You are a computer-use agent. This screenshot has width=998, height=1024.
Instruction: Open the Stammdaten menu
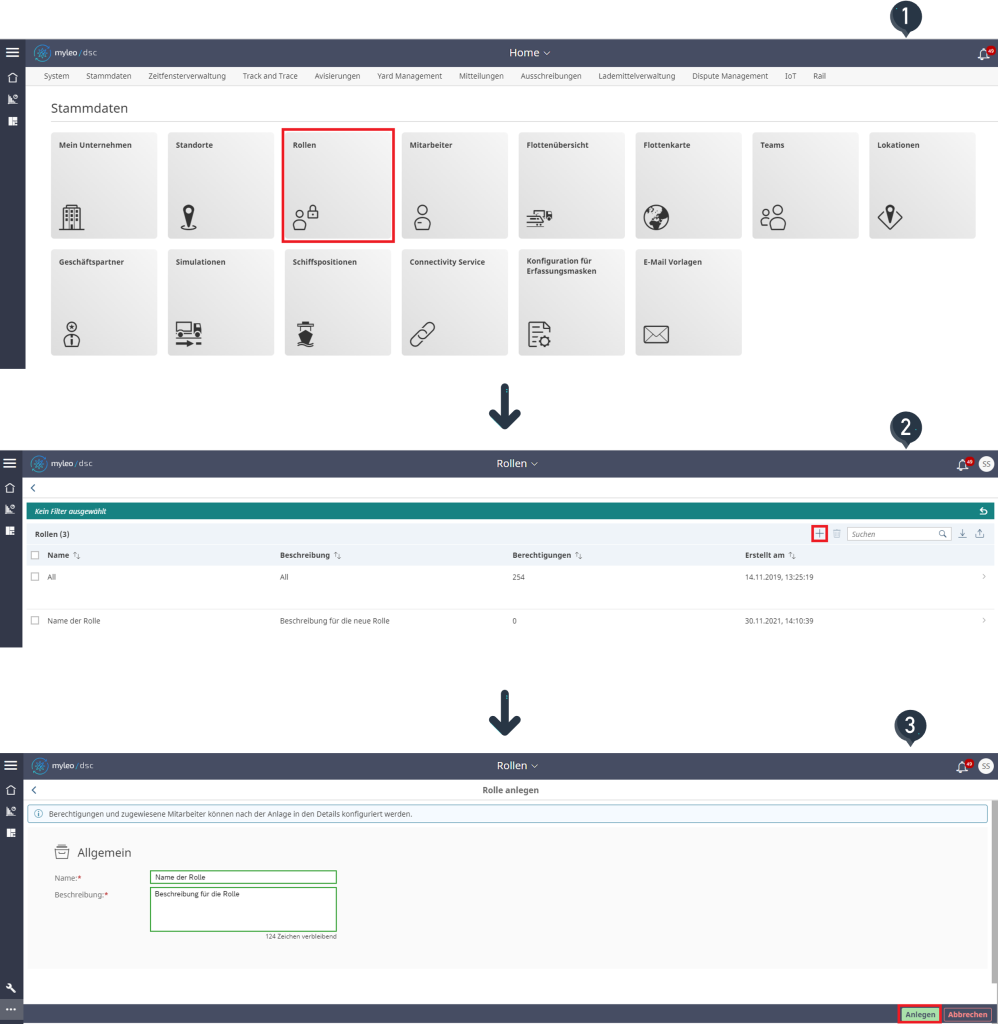point(108,76)
